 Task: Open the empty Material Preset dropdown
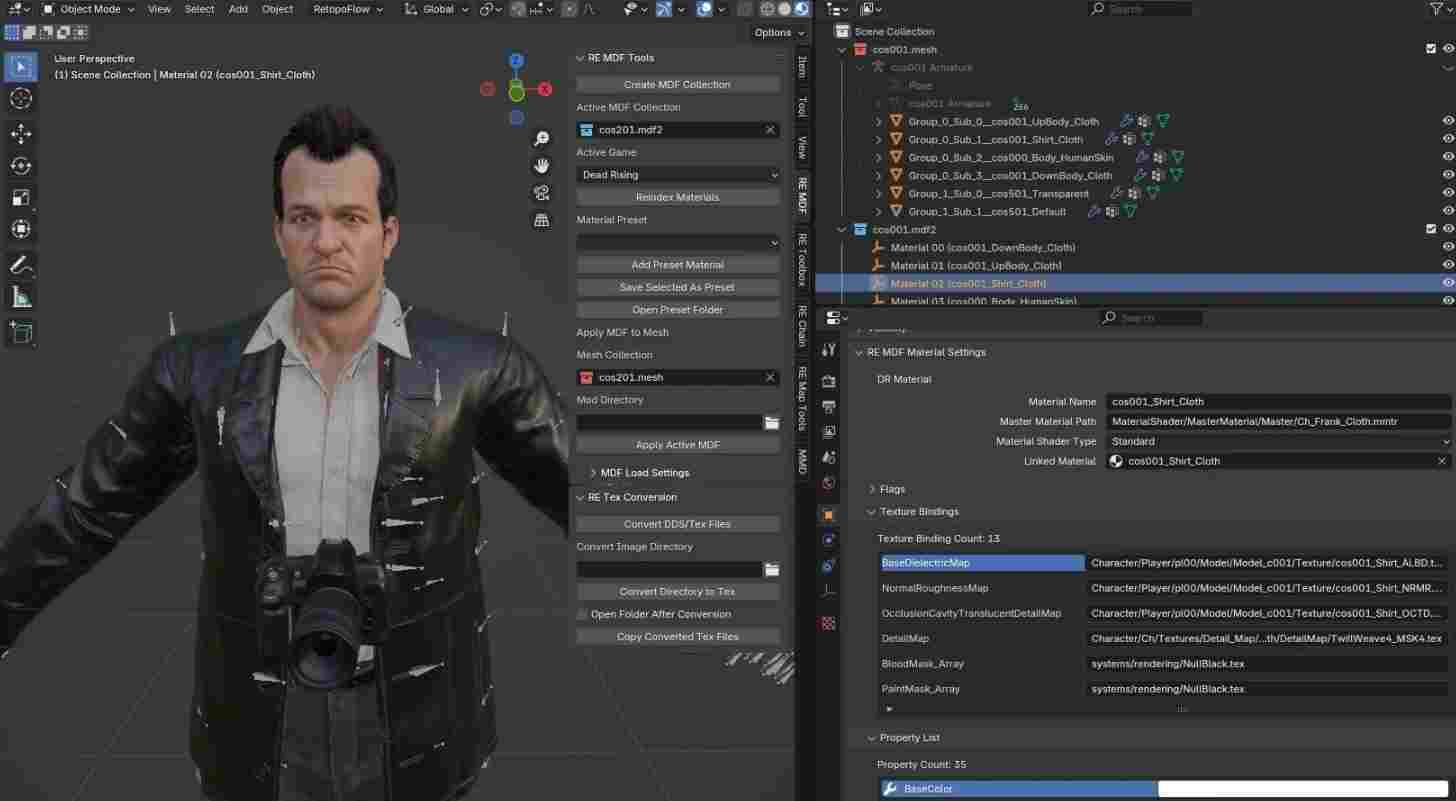coord(678,242)
